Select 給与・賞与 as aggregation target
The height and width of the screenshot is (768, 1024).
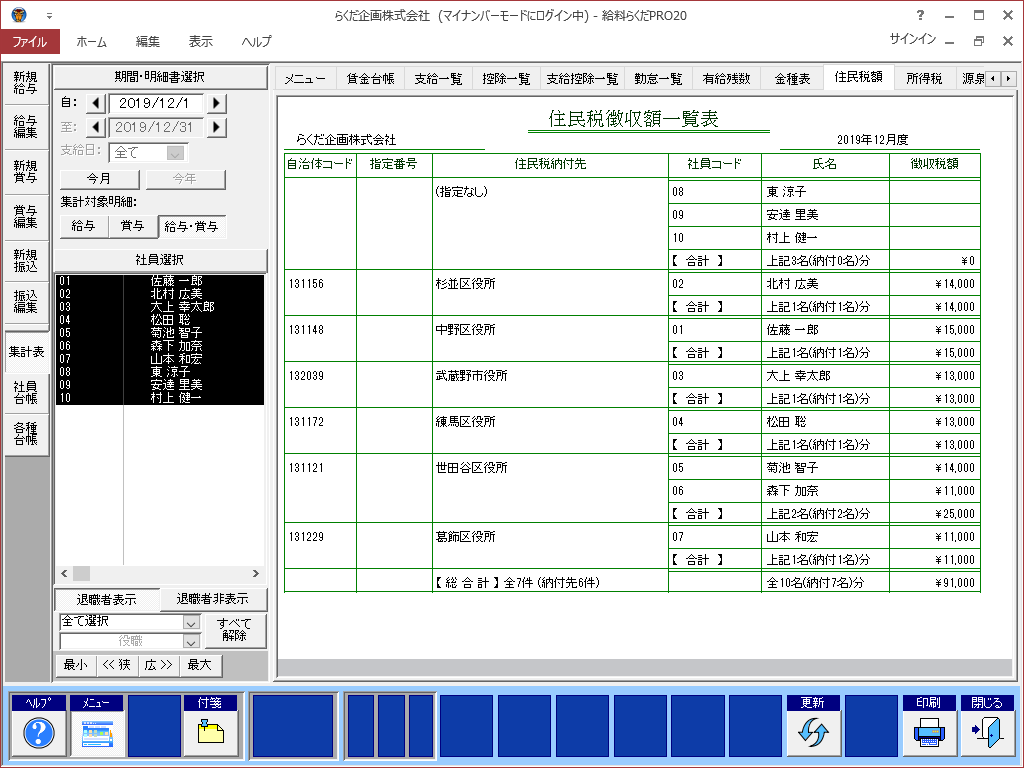192,226
